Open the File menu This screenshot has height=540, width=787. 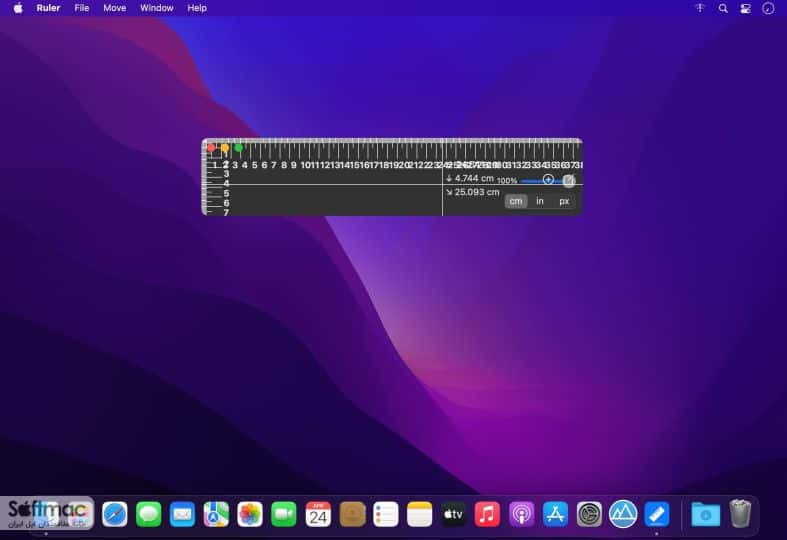(x=81, y=8)
